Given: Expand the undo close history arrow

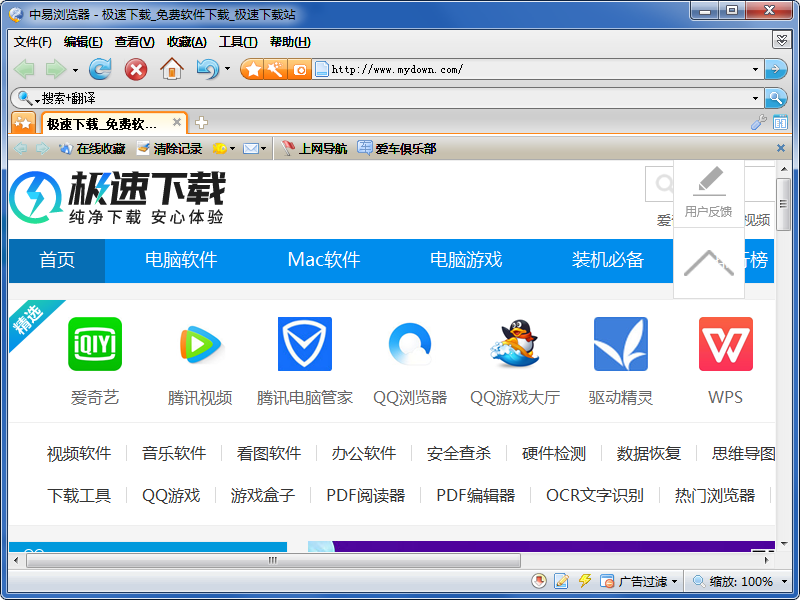Looking at the screenshot, I should (227, 69).
